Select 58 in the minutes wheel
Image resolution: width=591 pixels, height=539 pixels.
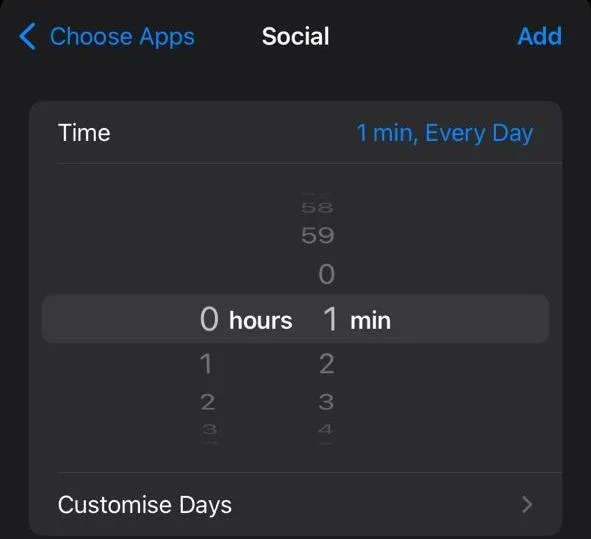317,207
